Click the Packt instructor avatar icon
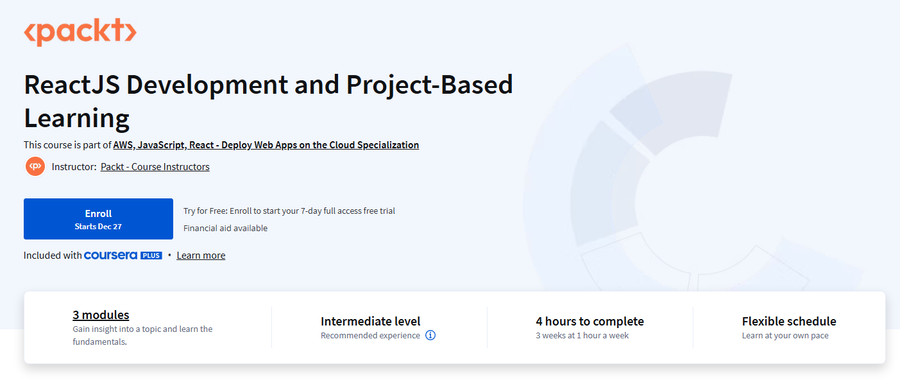Viewport: 900px width, 382px height. pyautogui.click(x=35, y=167)
